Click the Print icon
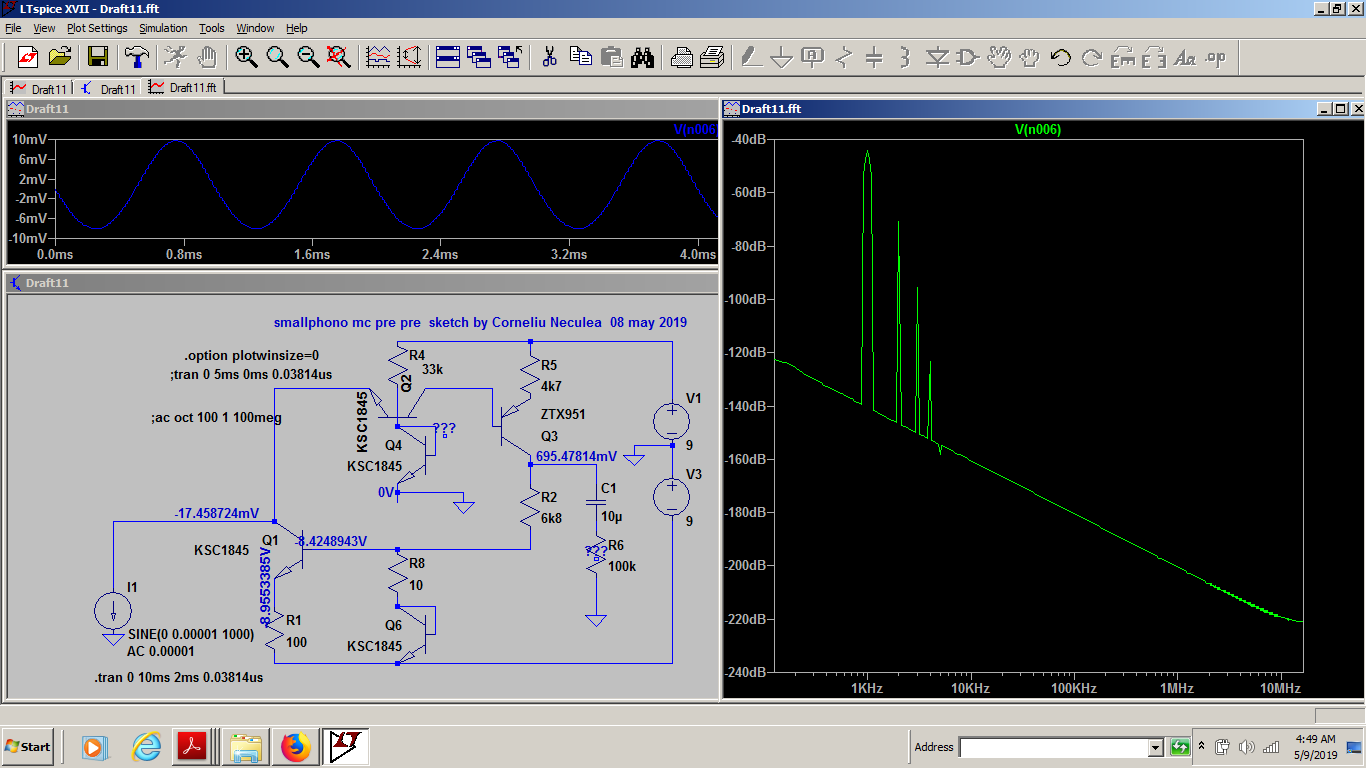This screenshot has width=1366, height=768. [x=712, y=56]
